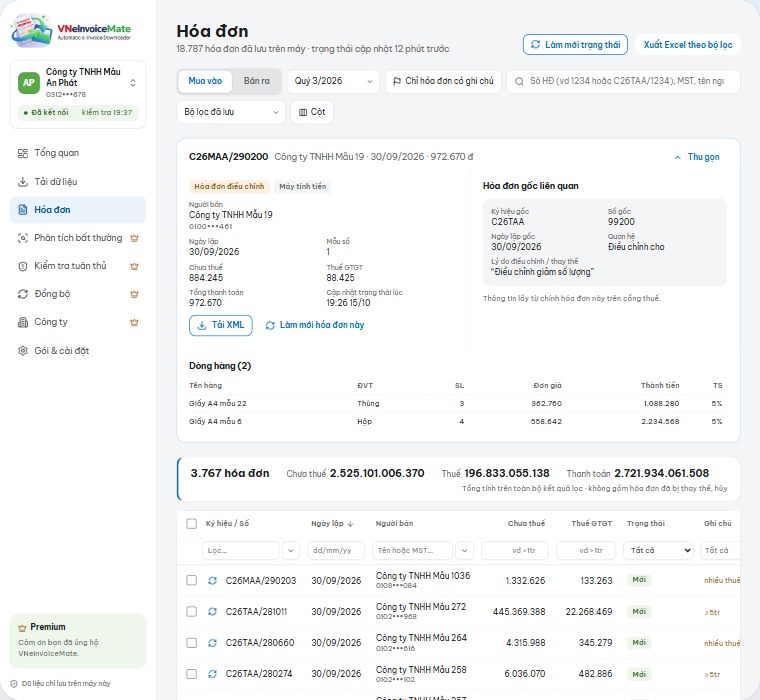Switch to the Mua vào tab

pos(205,81)
